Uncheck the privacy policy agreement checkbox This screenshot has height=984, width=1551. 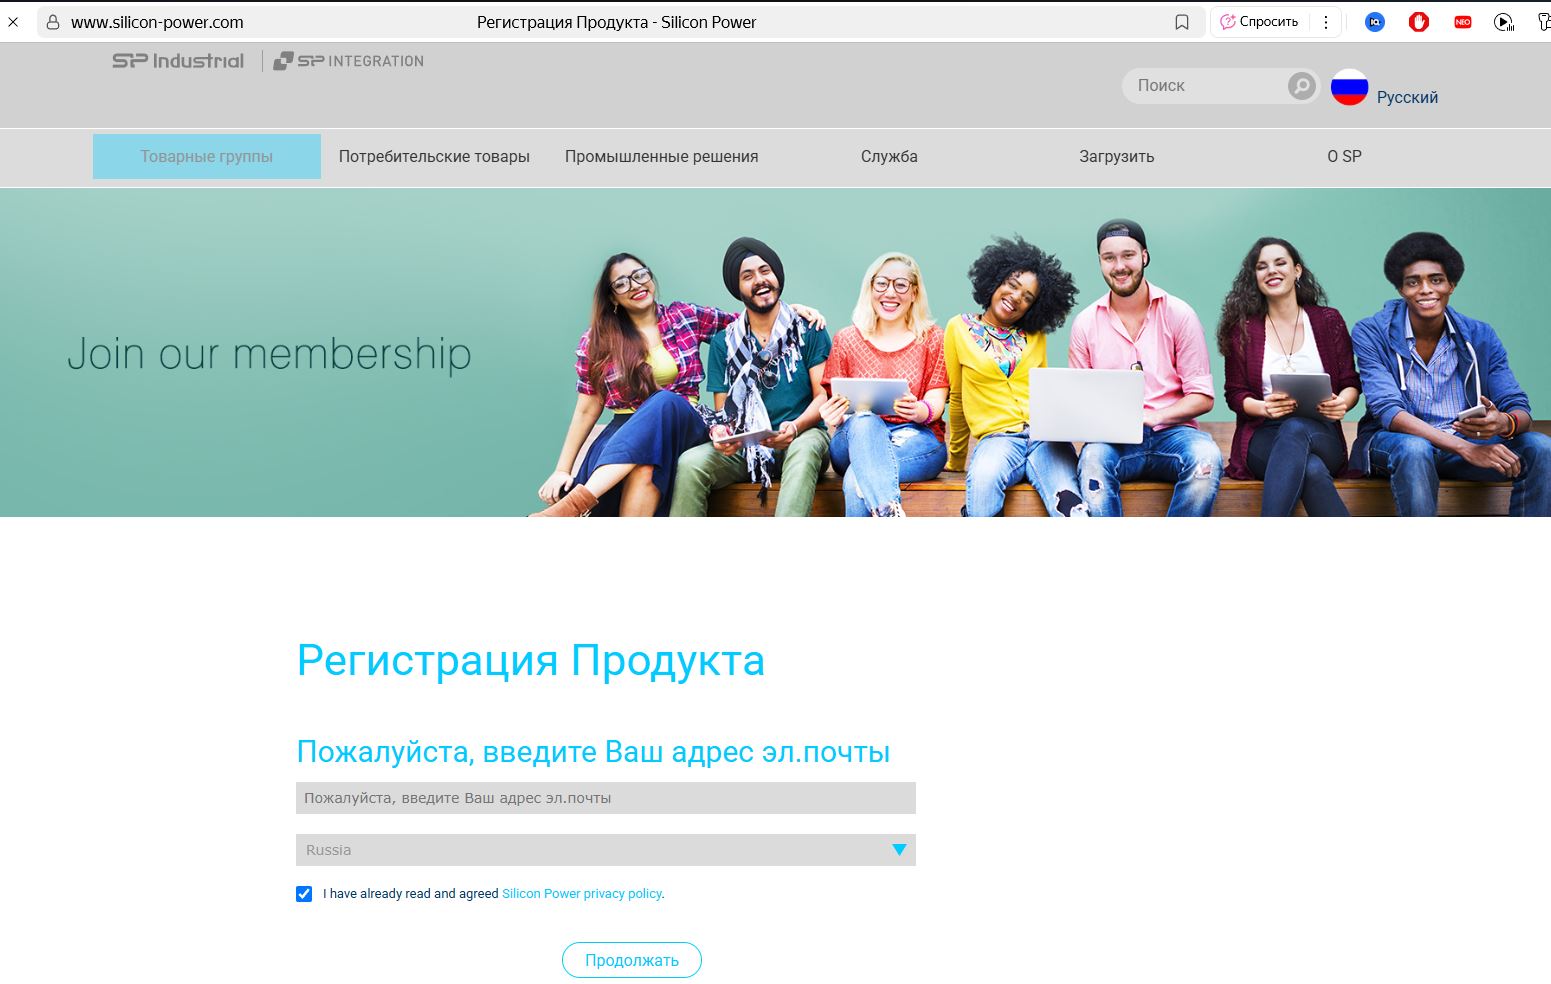coord(304,894)
